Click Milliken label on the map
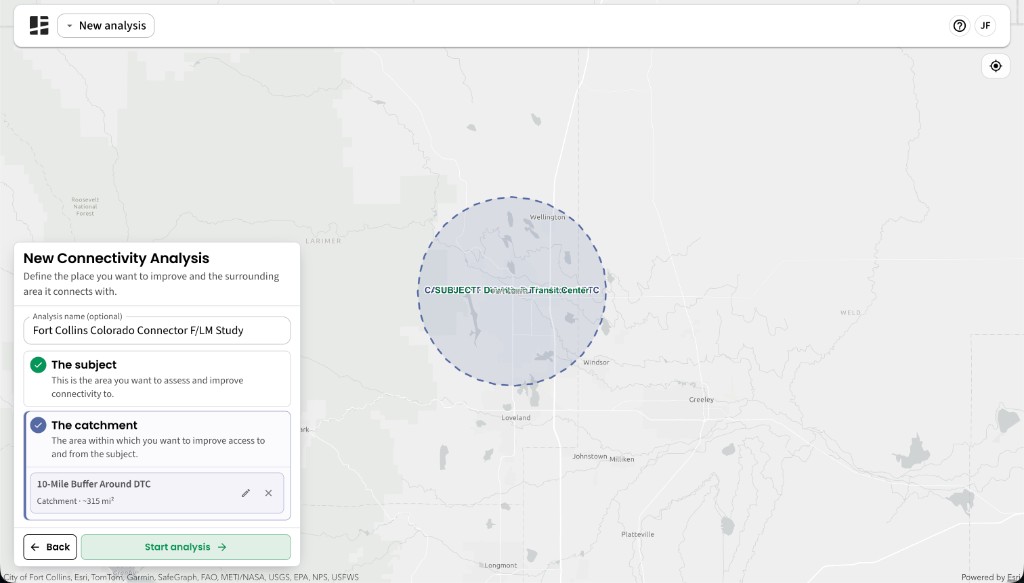The image size is (1024, 583). 622,460
